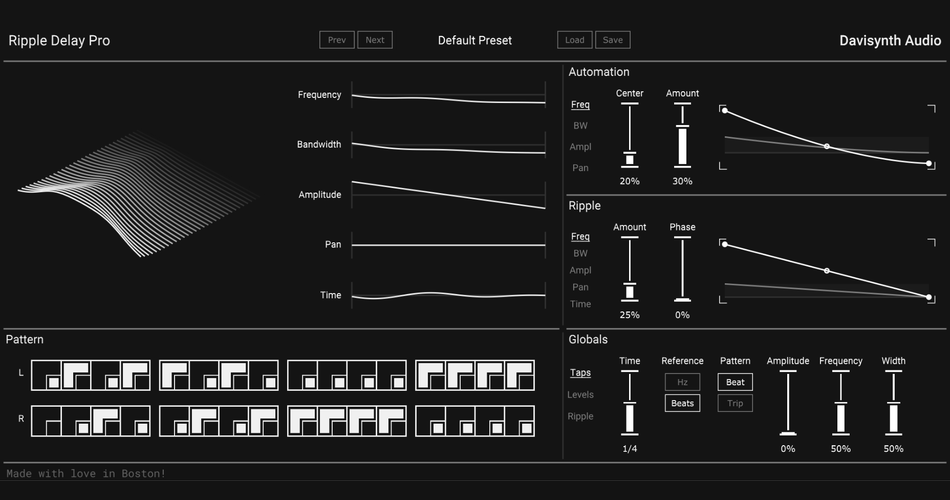Toggle the Trip pattern option
The height and width of the screenshot is (500, 950).
point(735,403)
